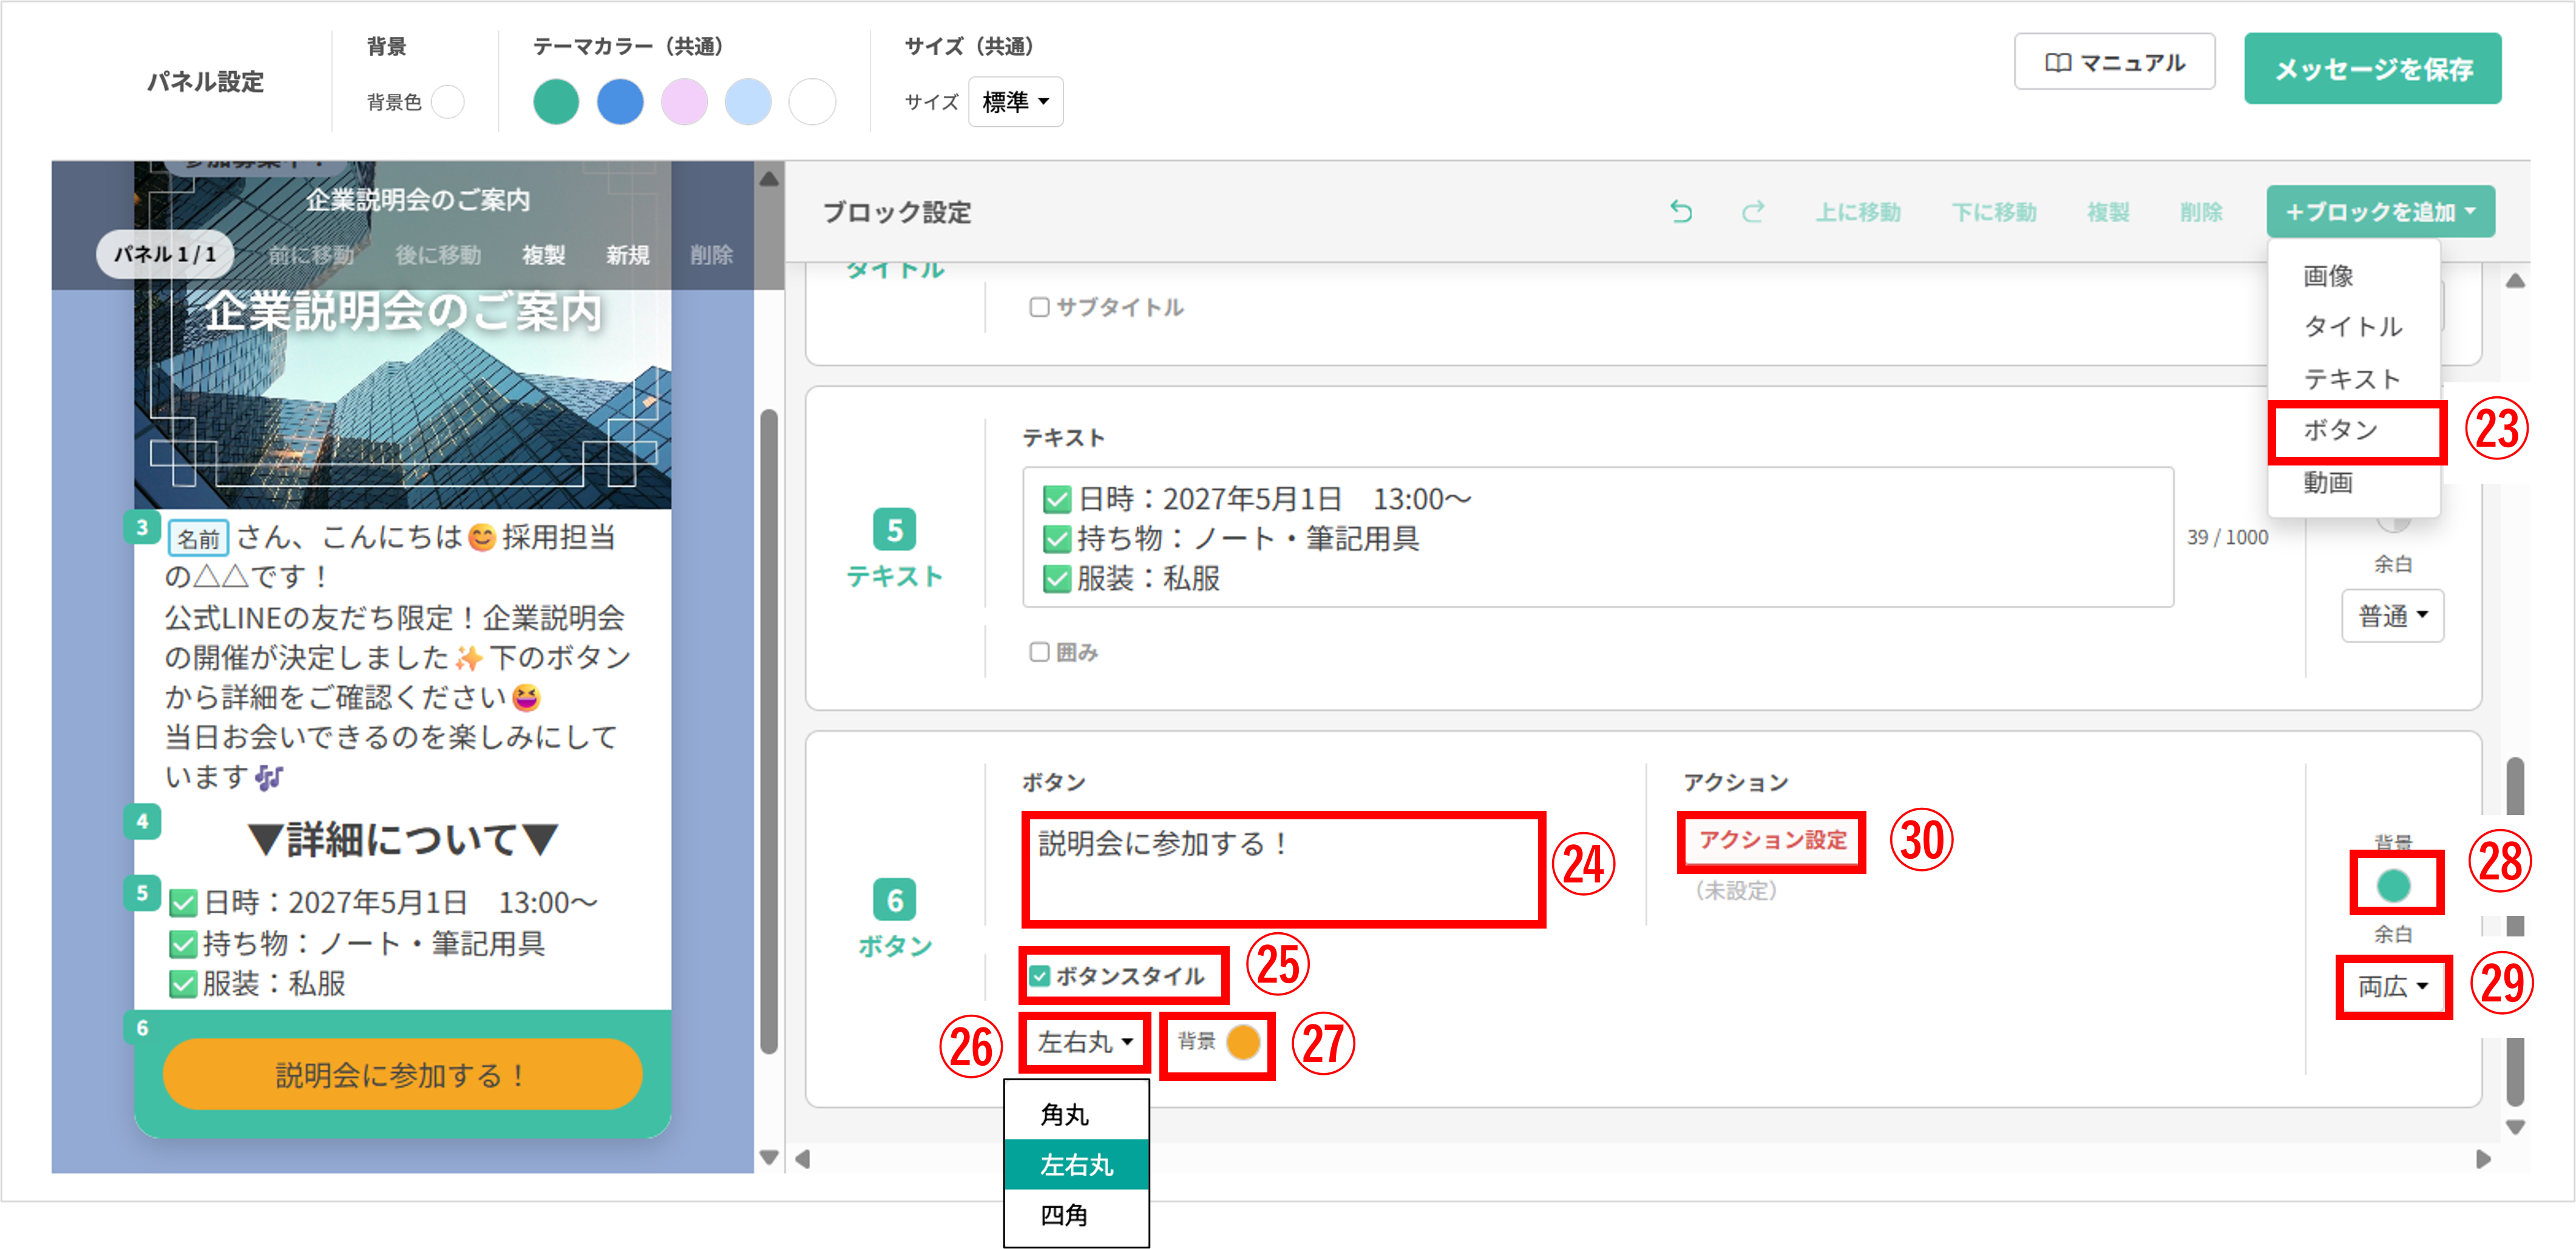This screenshot has width=2576, height=1249.
Task: Enable the サブタイトル checkbox
Action: coord(1039,308)
